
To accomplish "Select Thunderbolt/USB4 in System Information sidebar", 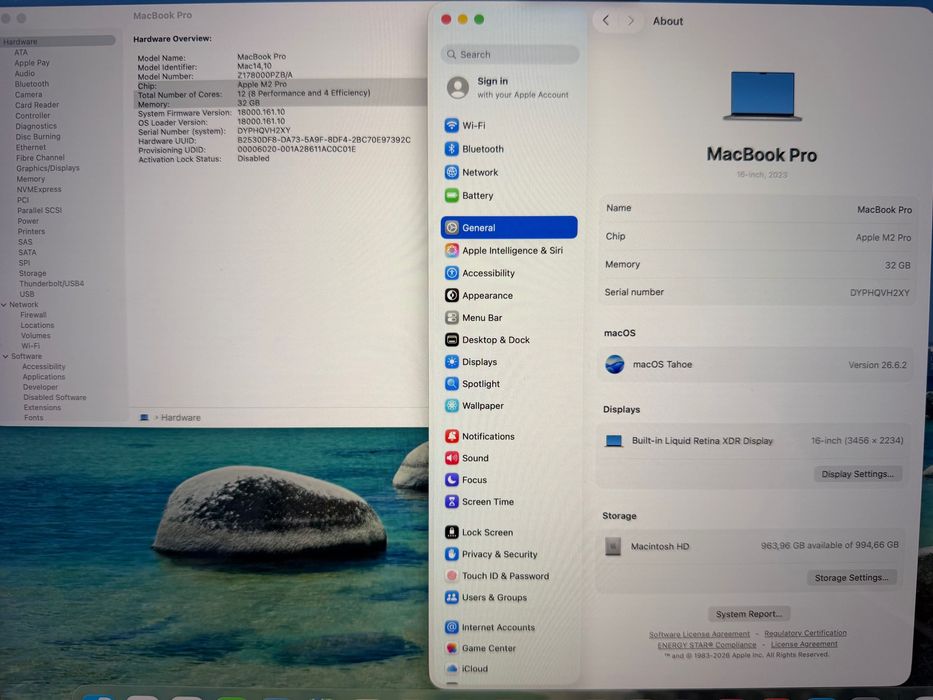I will pos(51,283).
